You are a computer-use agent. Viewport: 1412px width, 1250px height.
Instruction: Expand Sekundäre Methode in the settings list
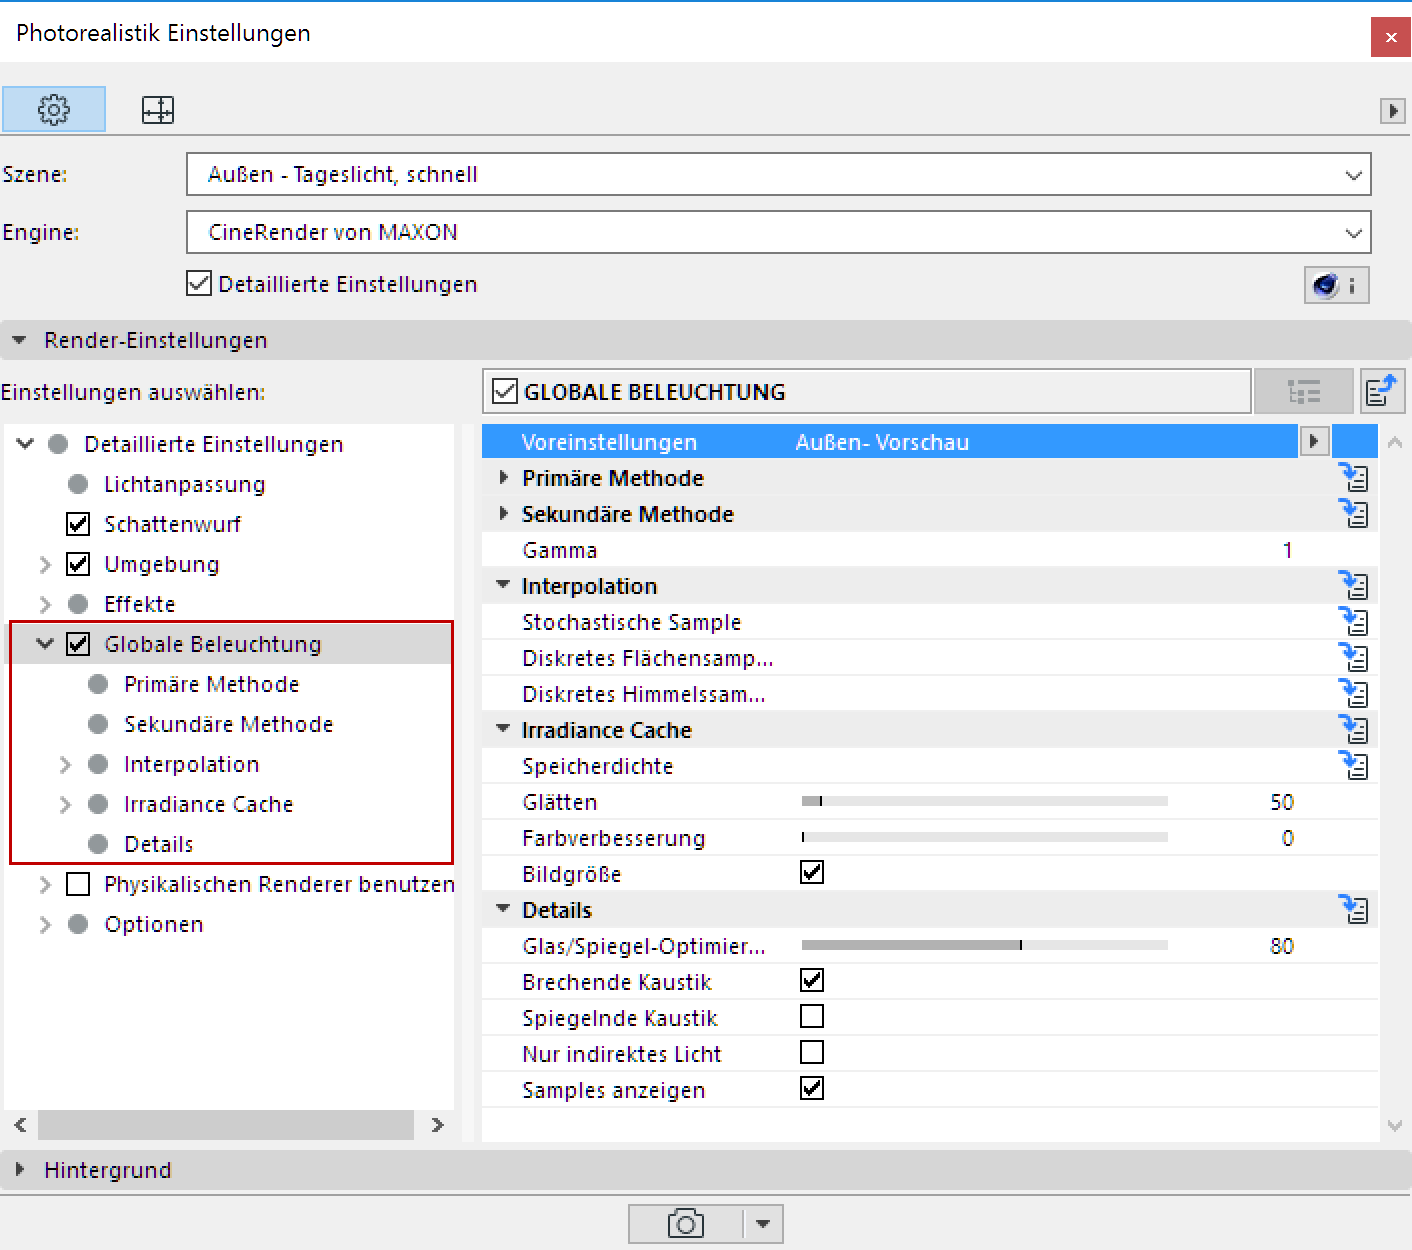point(503,514)
